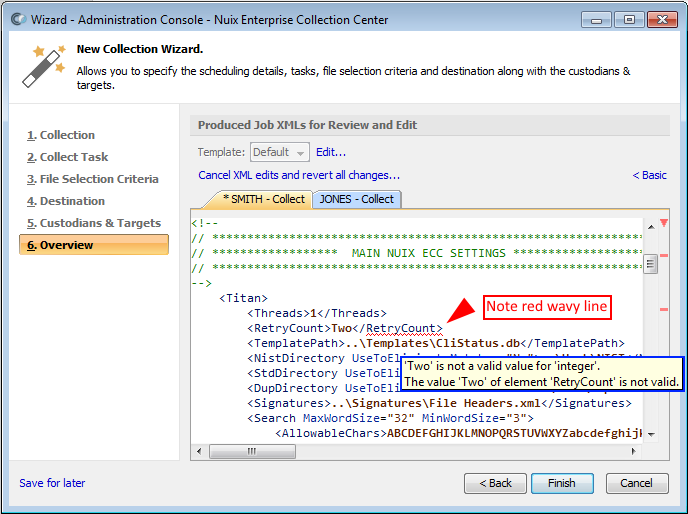
Task: Click the red error triangle marker
Action: pyautogui.click(x=664, y=223)
